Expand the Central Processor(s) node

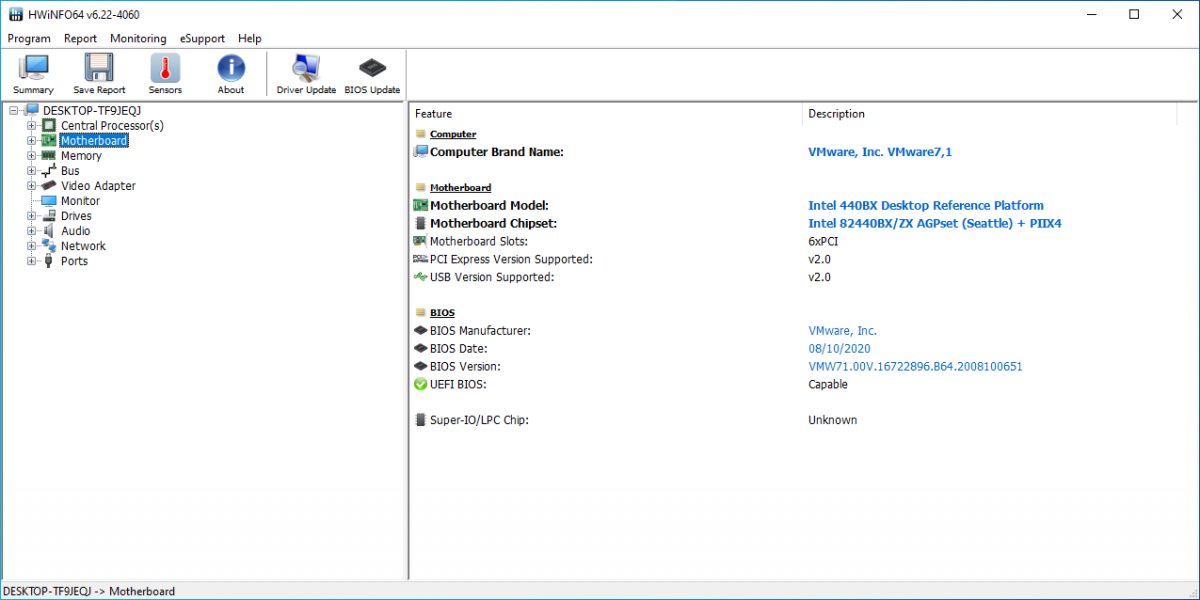32,126
